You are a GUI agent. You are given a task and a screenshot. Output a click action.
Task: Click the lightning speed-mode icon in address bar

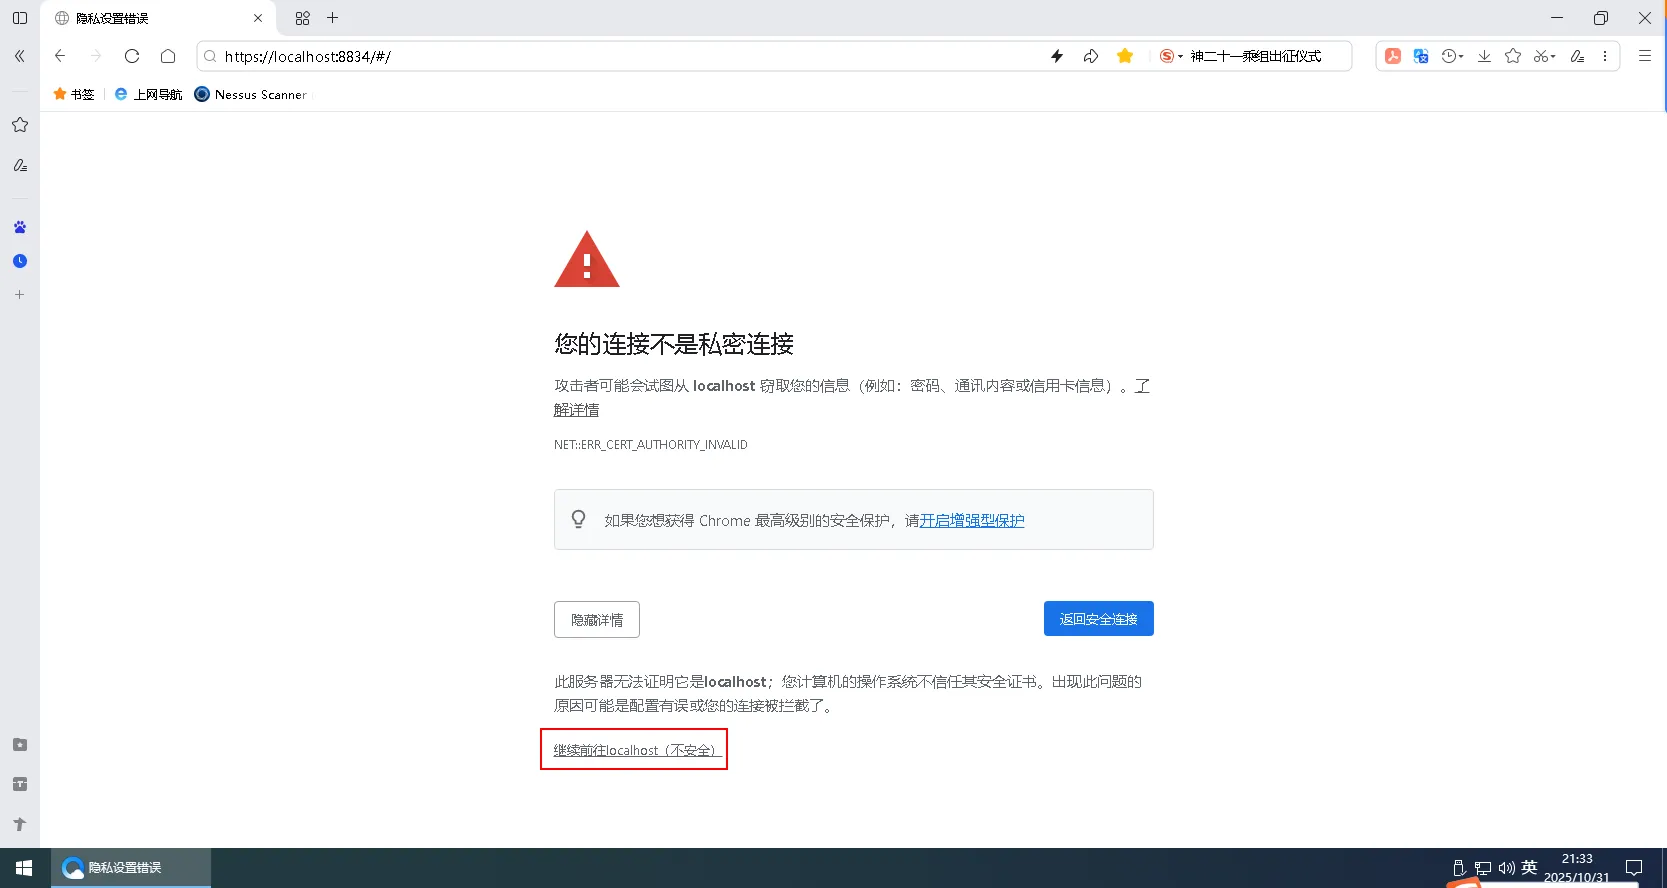click(1057, 56)
